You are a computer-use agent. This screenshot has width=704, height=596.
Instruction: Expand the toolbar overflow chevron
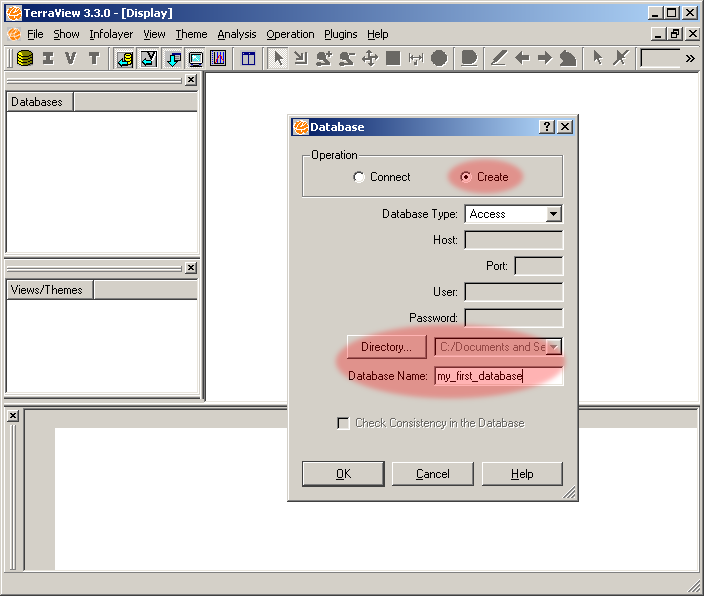(x=690, y=58)
